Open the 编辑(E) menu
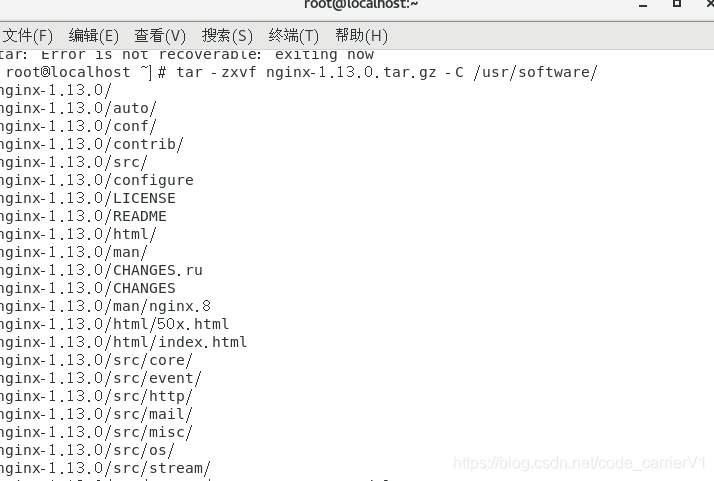 [93, 36]
